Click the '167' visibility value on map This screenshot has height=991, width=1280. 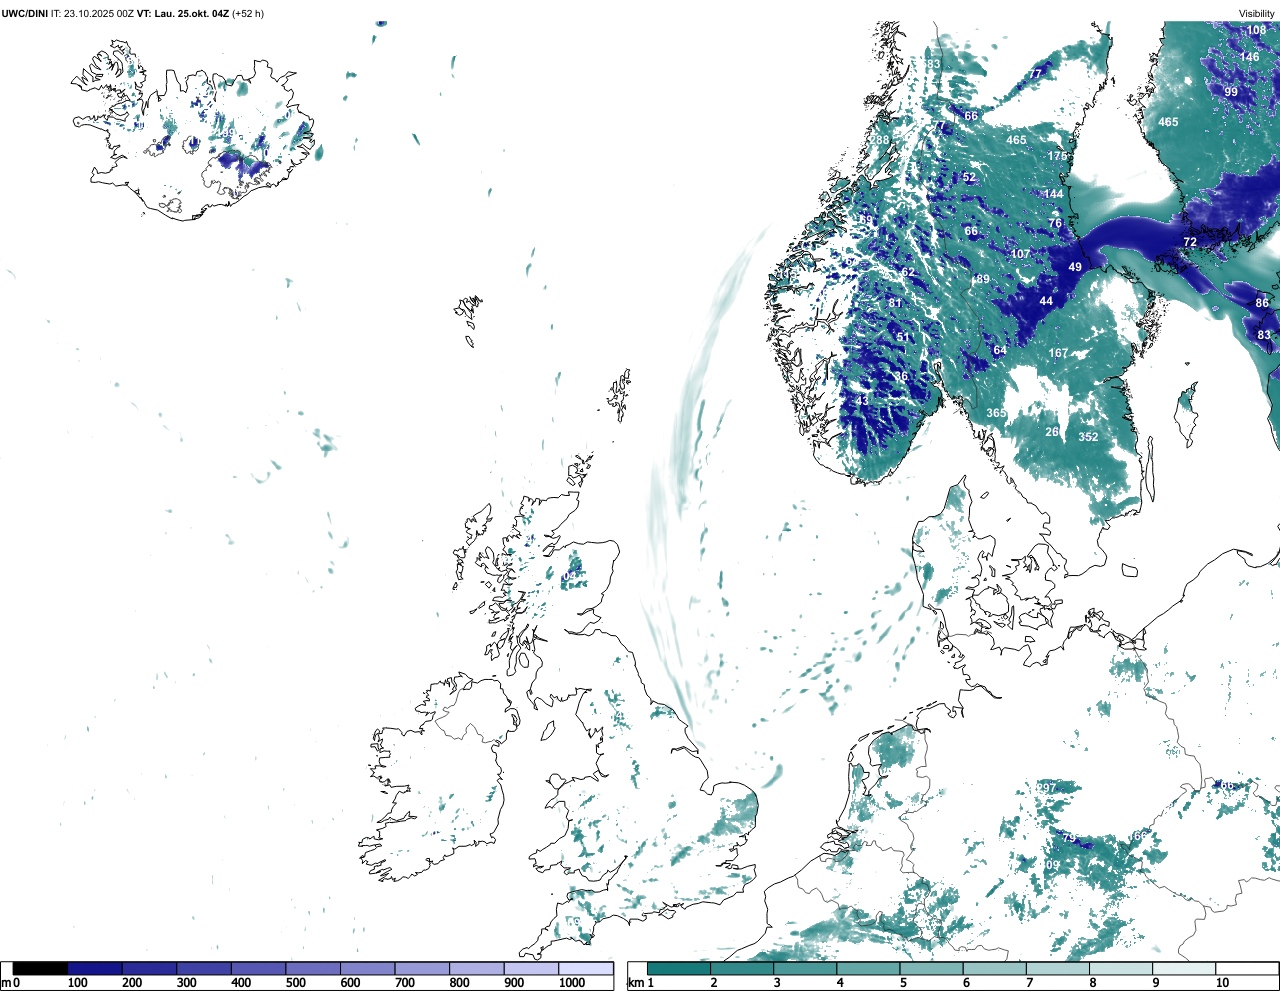click(x=1058, y=354)
